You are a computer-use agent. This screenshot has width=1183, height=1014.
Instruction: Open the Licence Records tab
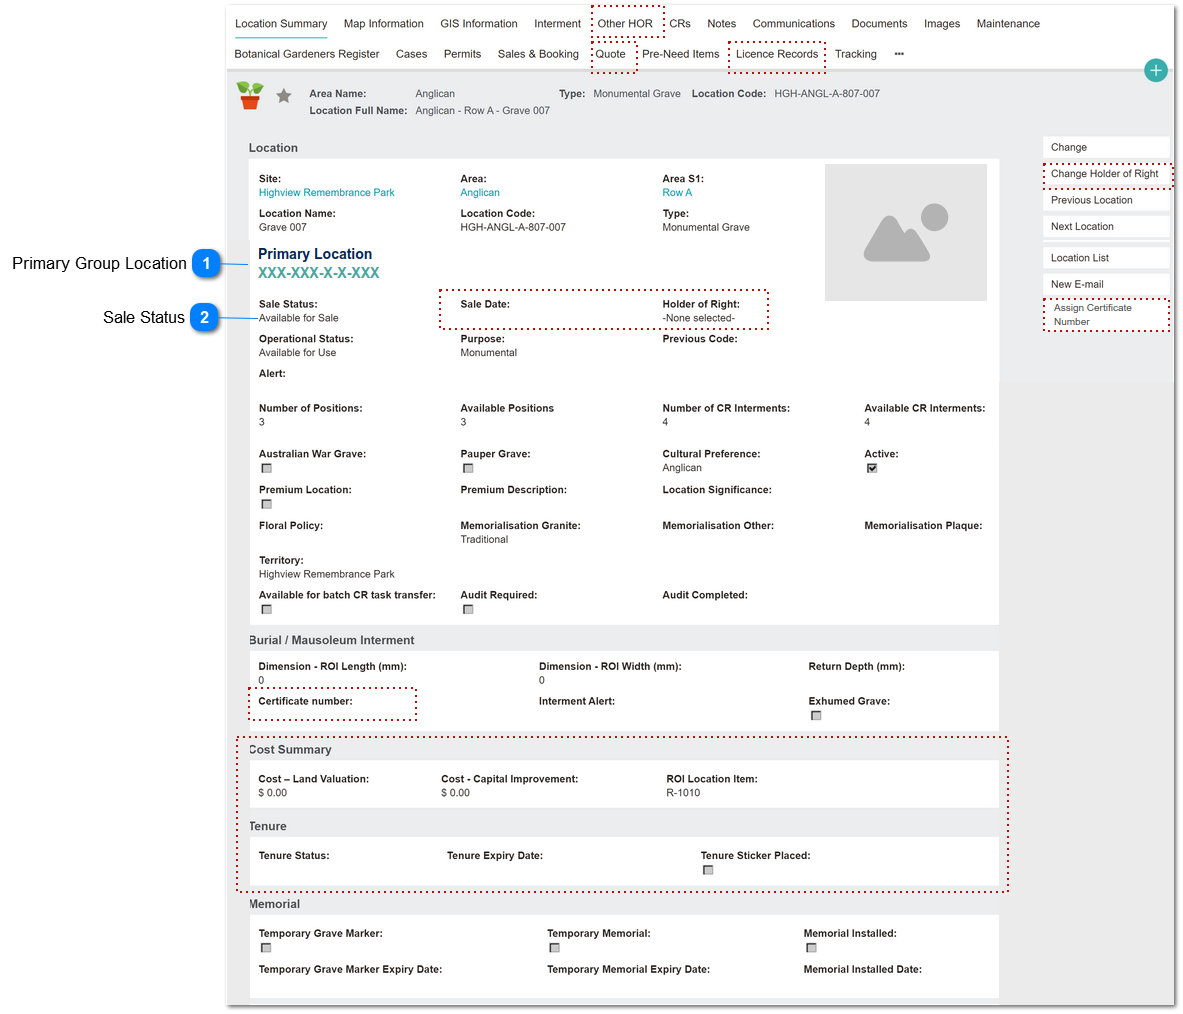click(776, 54)
